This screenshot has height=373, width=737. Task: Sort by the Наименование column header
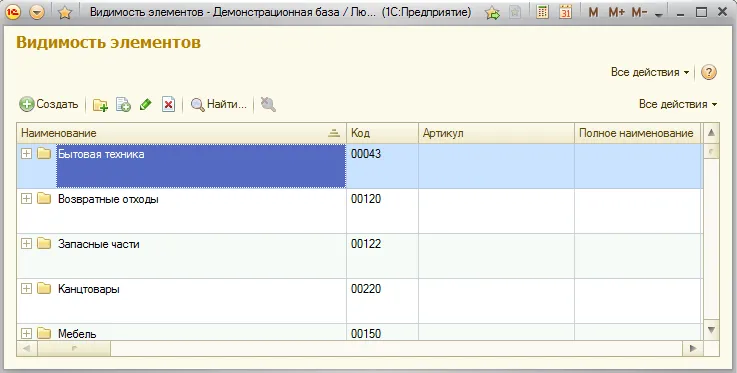(x=181, y=133)
